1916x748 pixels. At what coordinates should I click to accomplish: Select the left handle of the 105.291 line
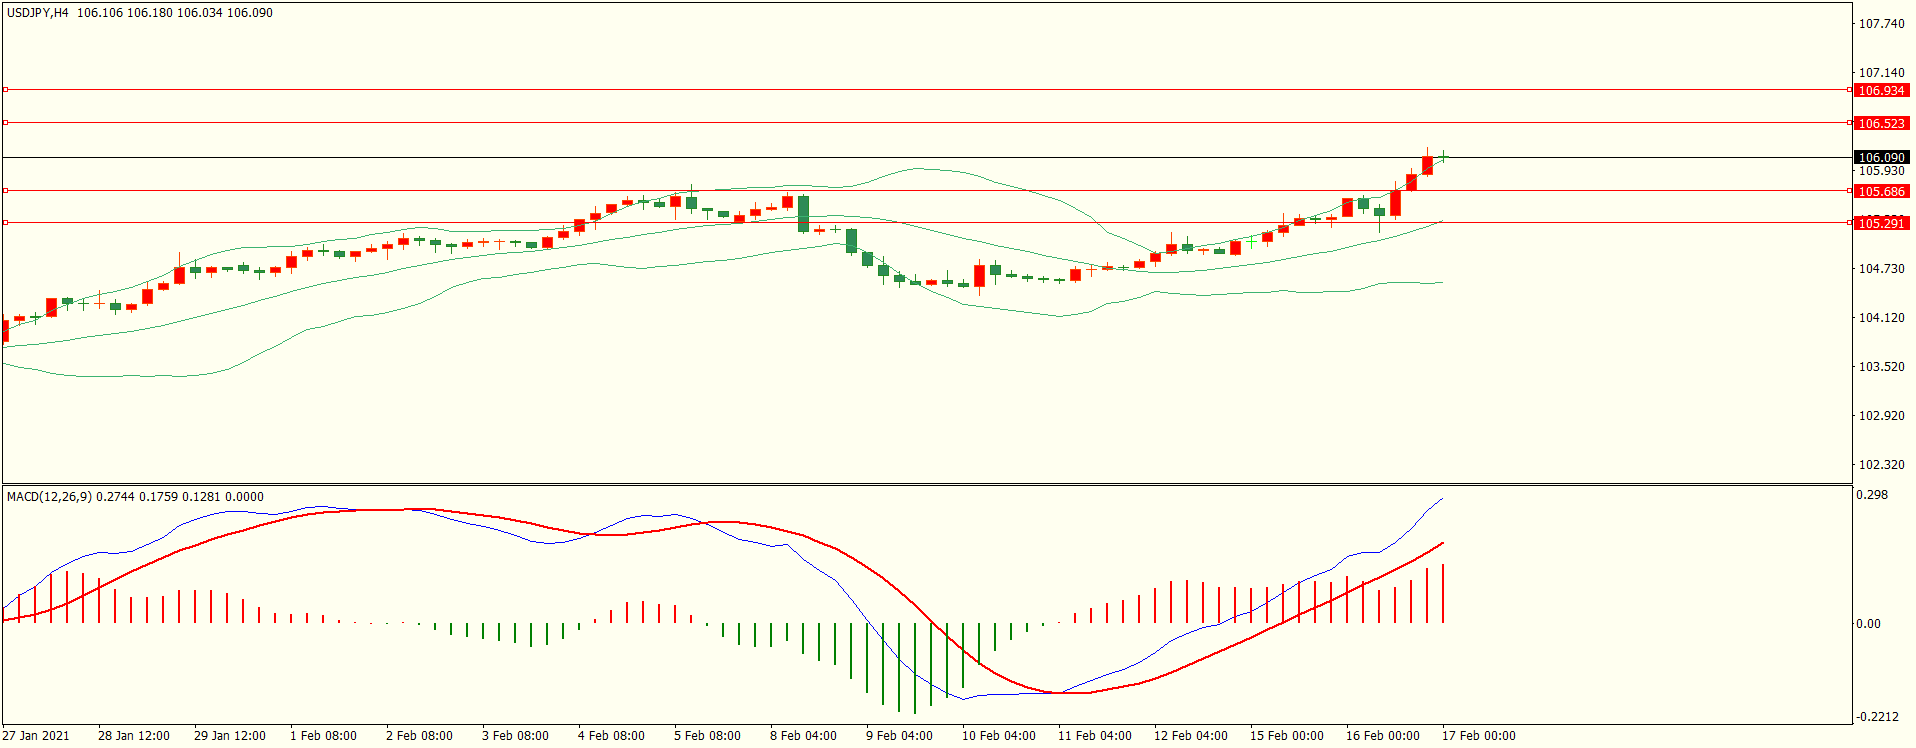pyautogui.click(x=5, y=223)
